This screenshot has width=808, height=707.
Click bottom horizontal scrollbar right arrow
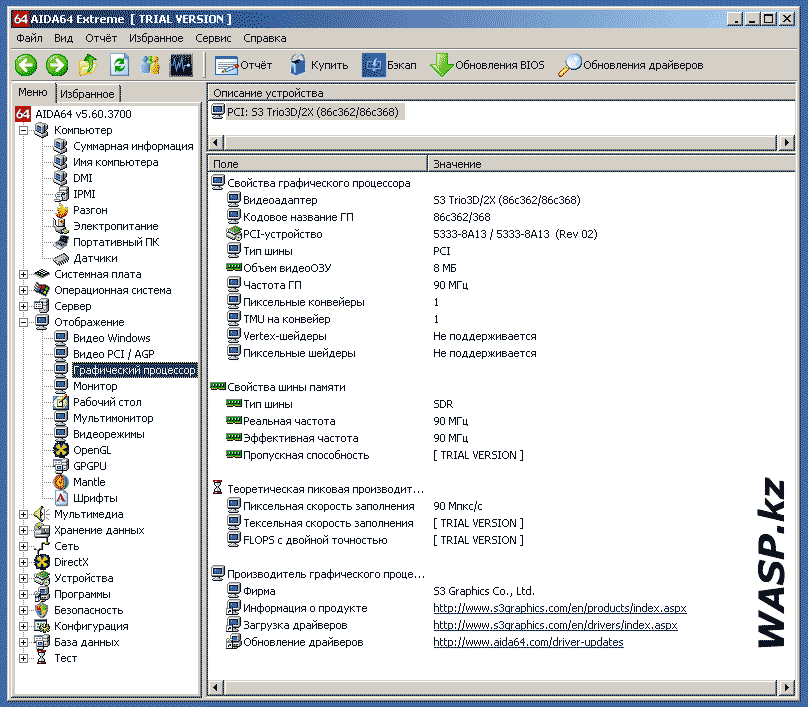(786, 687)
